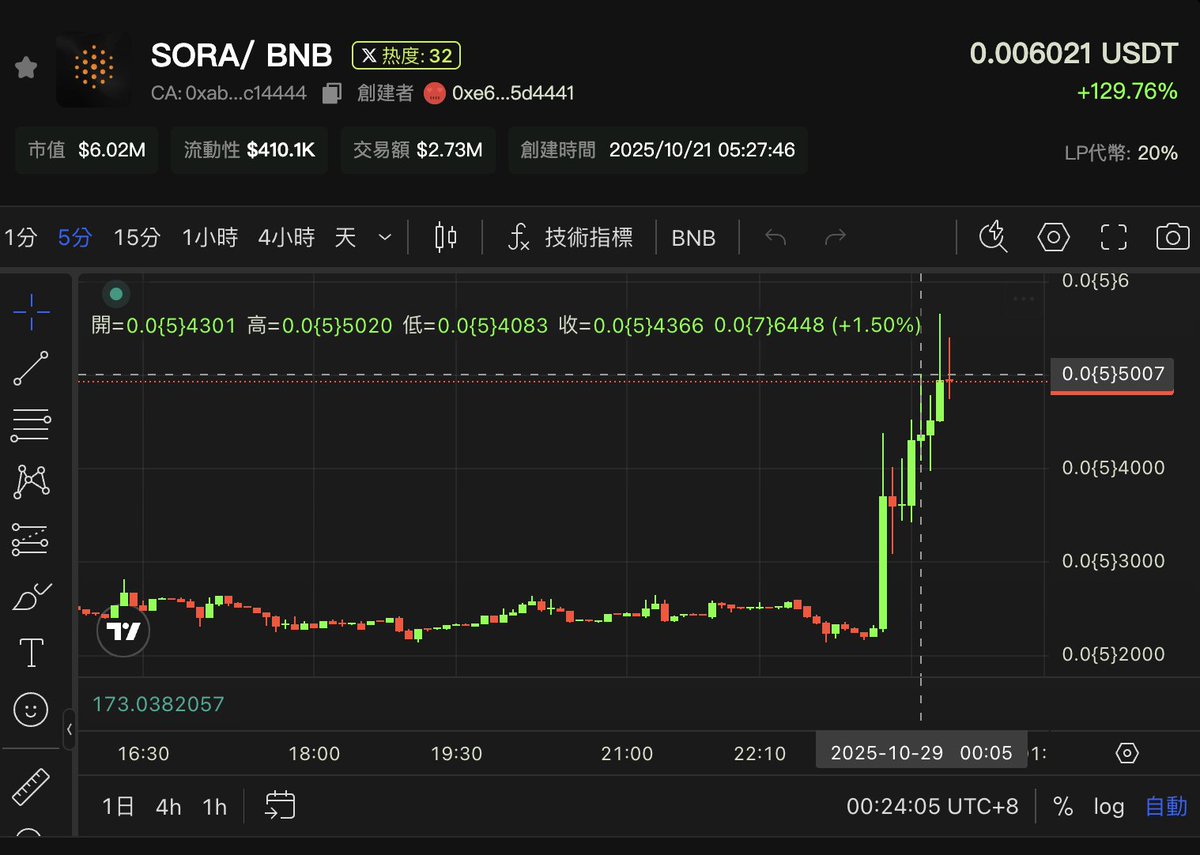Select the 5分 timeframe
The image size is (1200, 855).
[x=75, y=238]
